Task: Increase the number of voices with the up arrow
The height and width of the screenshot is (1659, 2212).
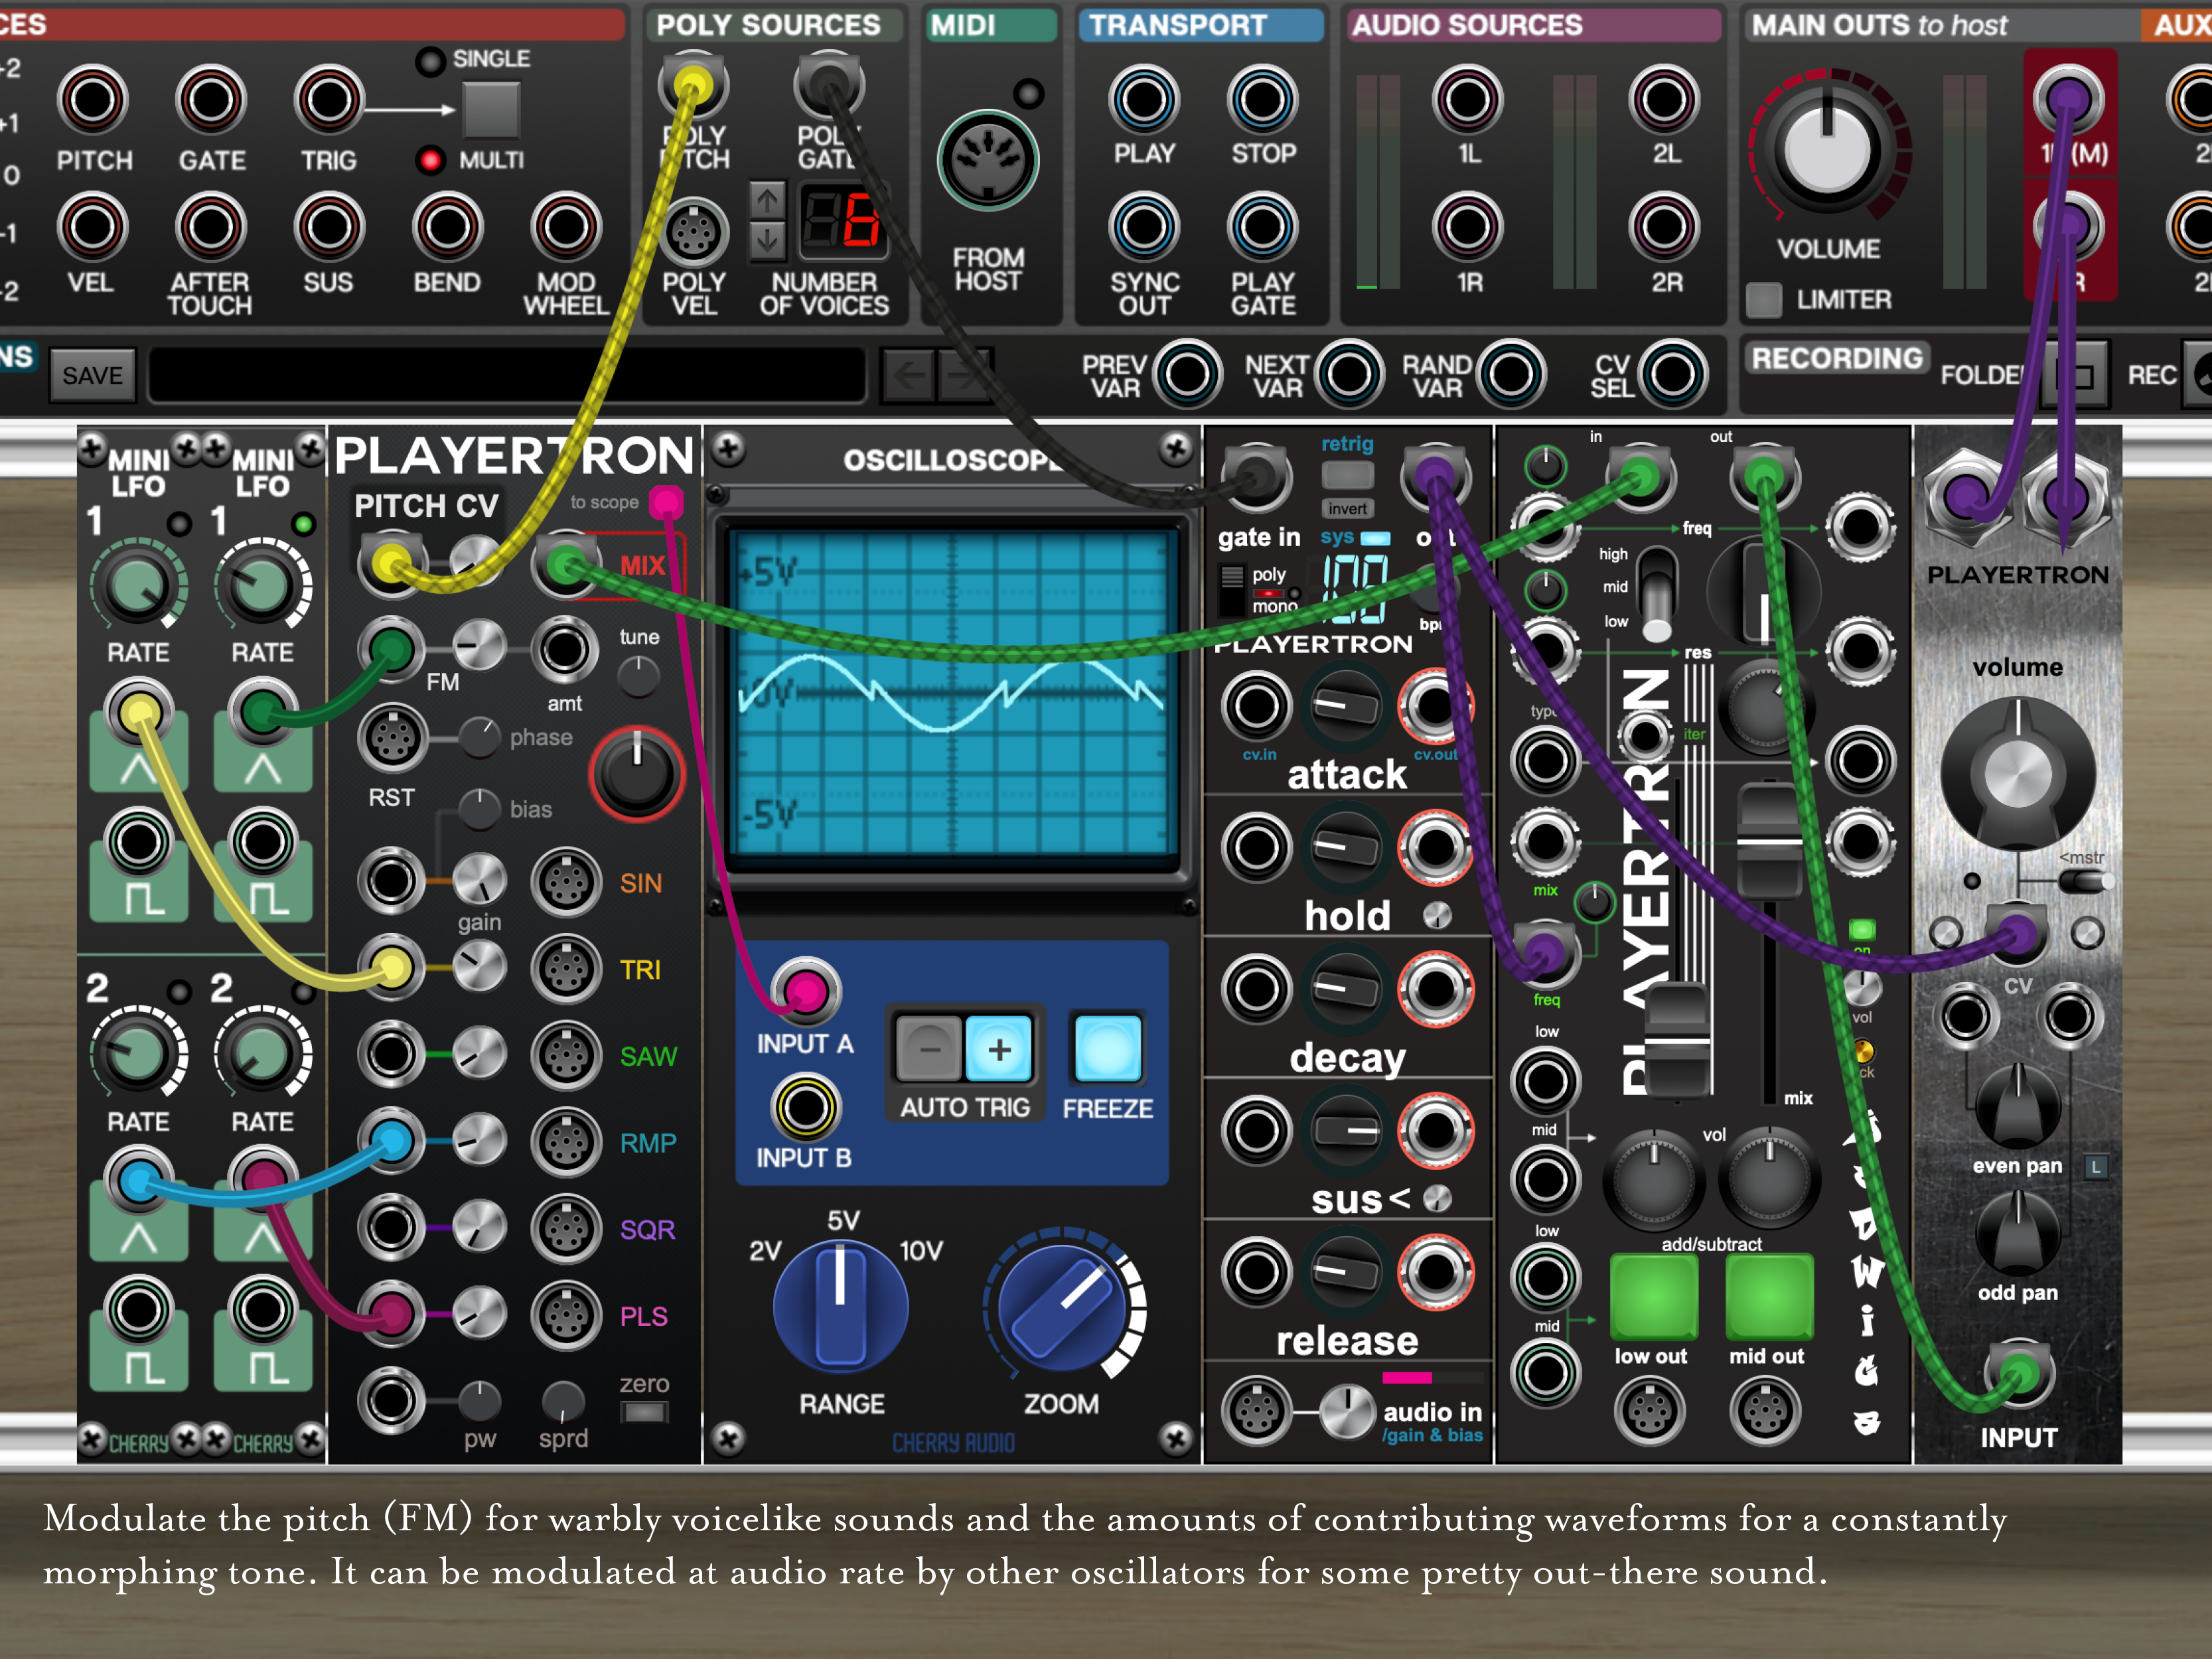Action: (767, 201)
